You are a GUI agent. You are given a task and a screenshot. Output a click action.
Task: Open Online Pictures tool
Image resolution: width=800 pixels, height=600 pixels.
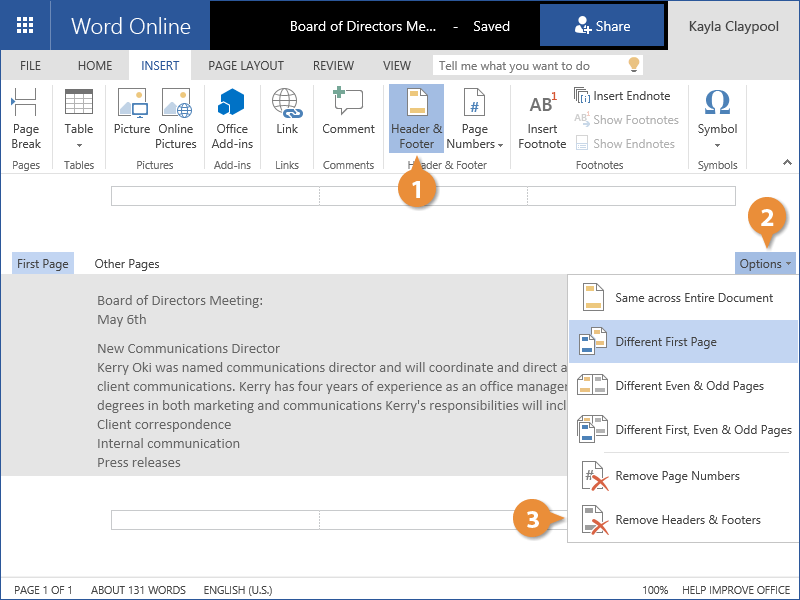click(176, 118)
